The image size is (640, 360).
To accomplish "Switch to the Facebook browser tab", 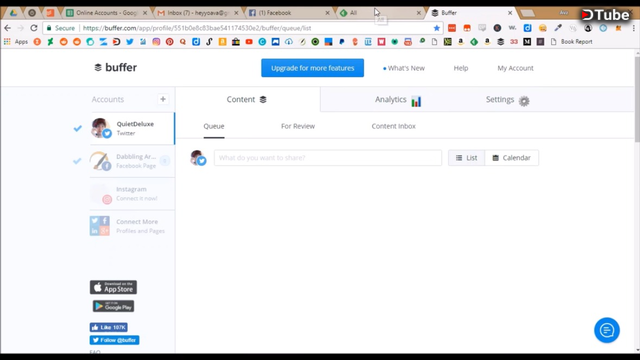I will tap(288, 13).
